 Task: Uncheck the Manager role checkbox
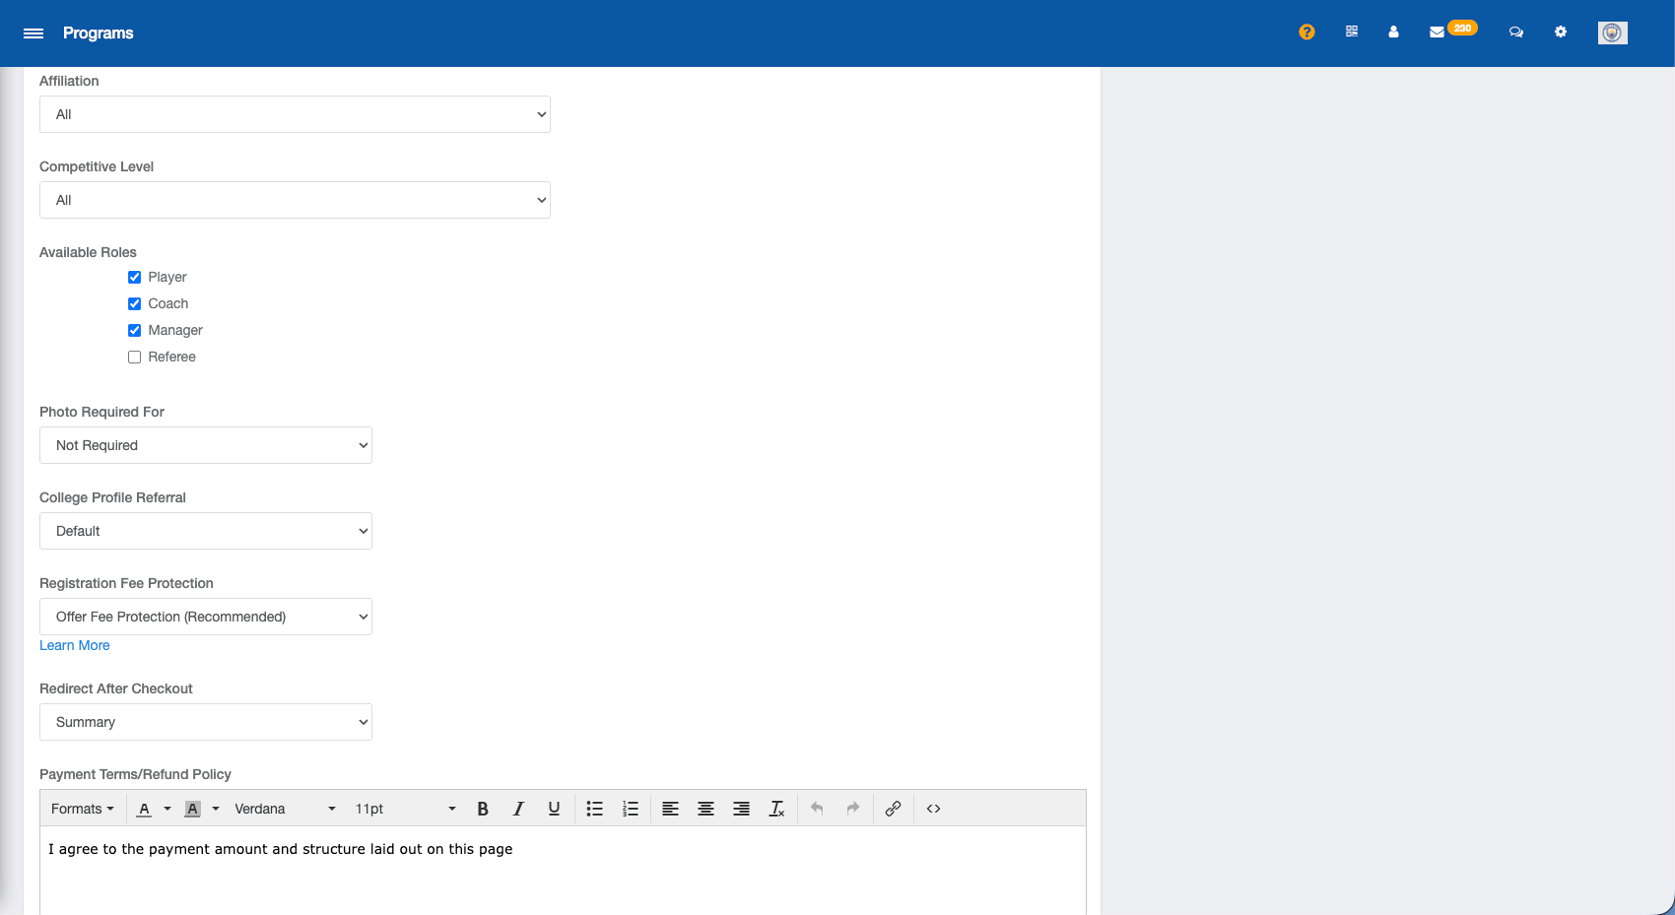(x=134, y=330)
